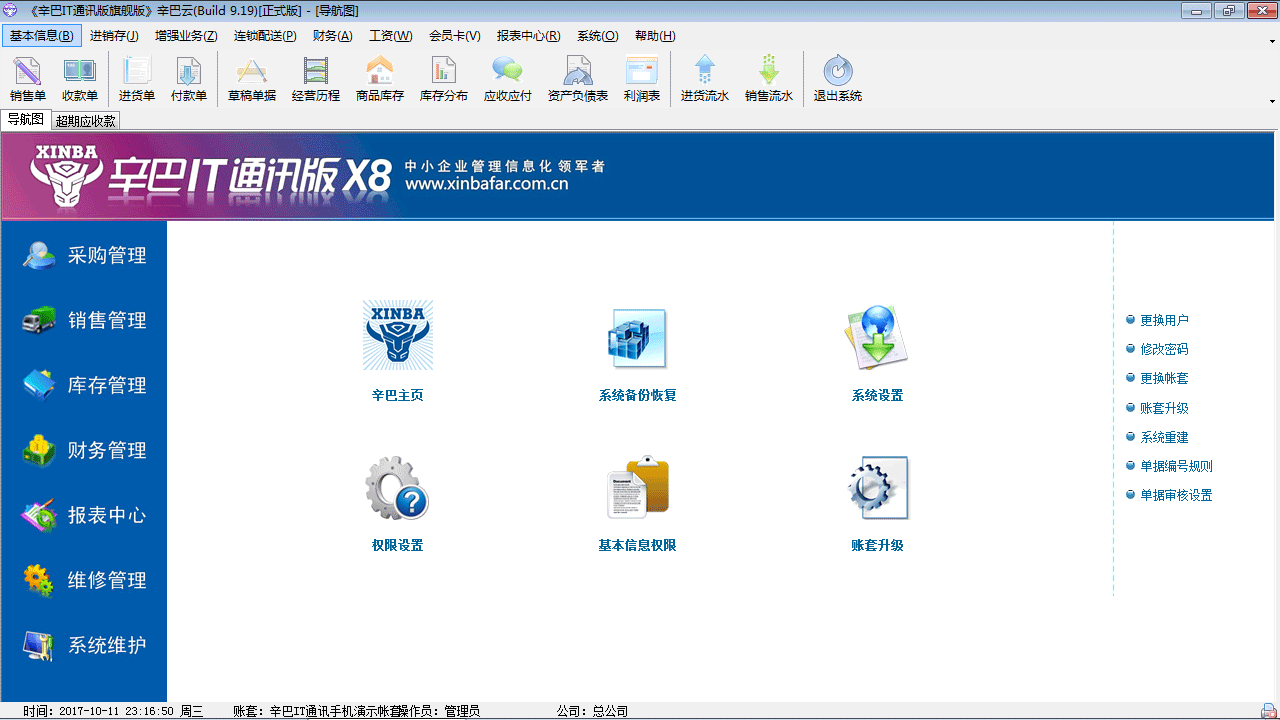Switch to the 导航图 tab
Image resolution: width=1280 pixels, height=720 pixels.
pos(26,120)
